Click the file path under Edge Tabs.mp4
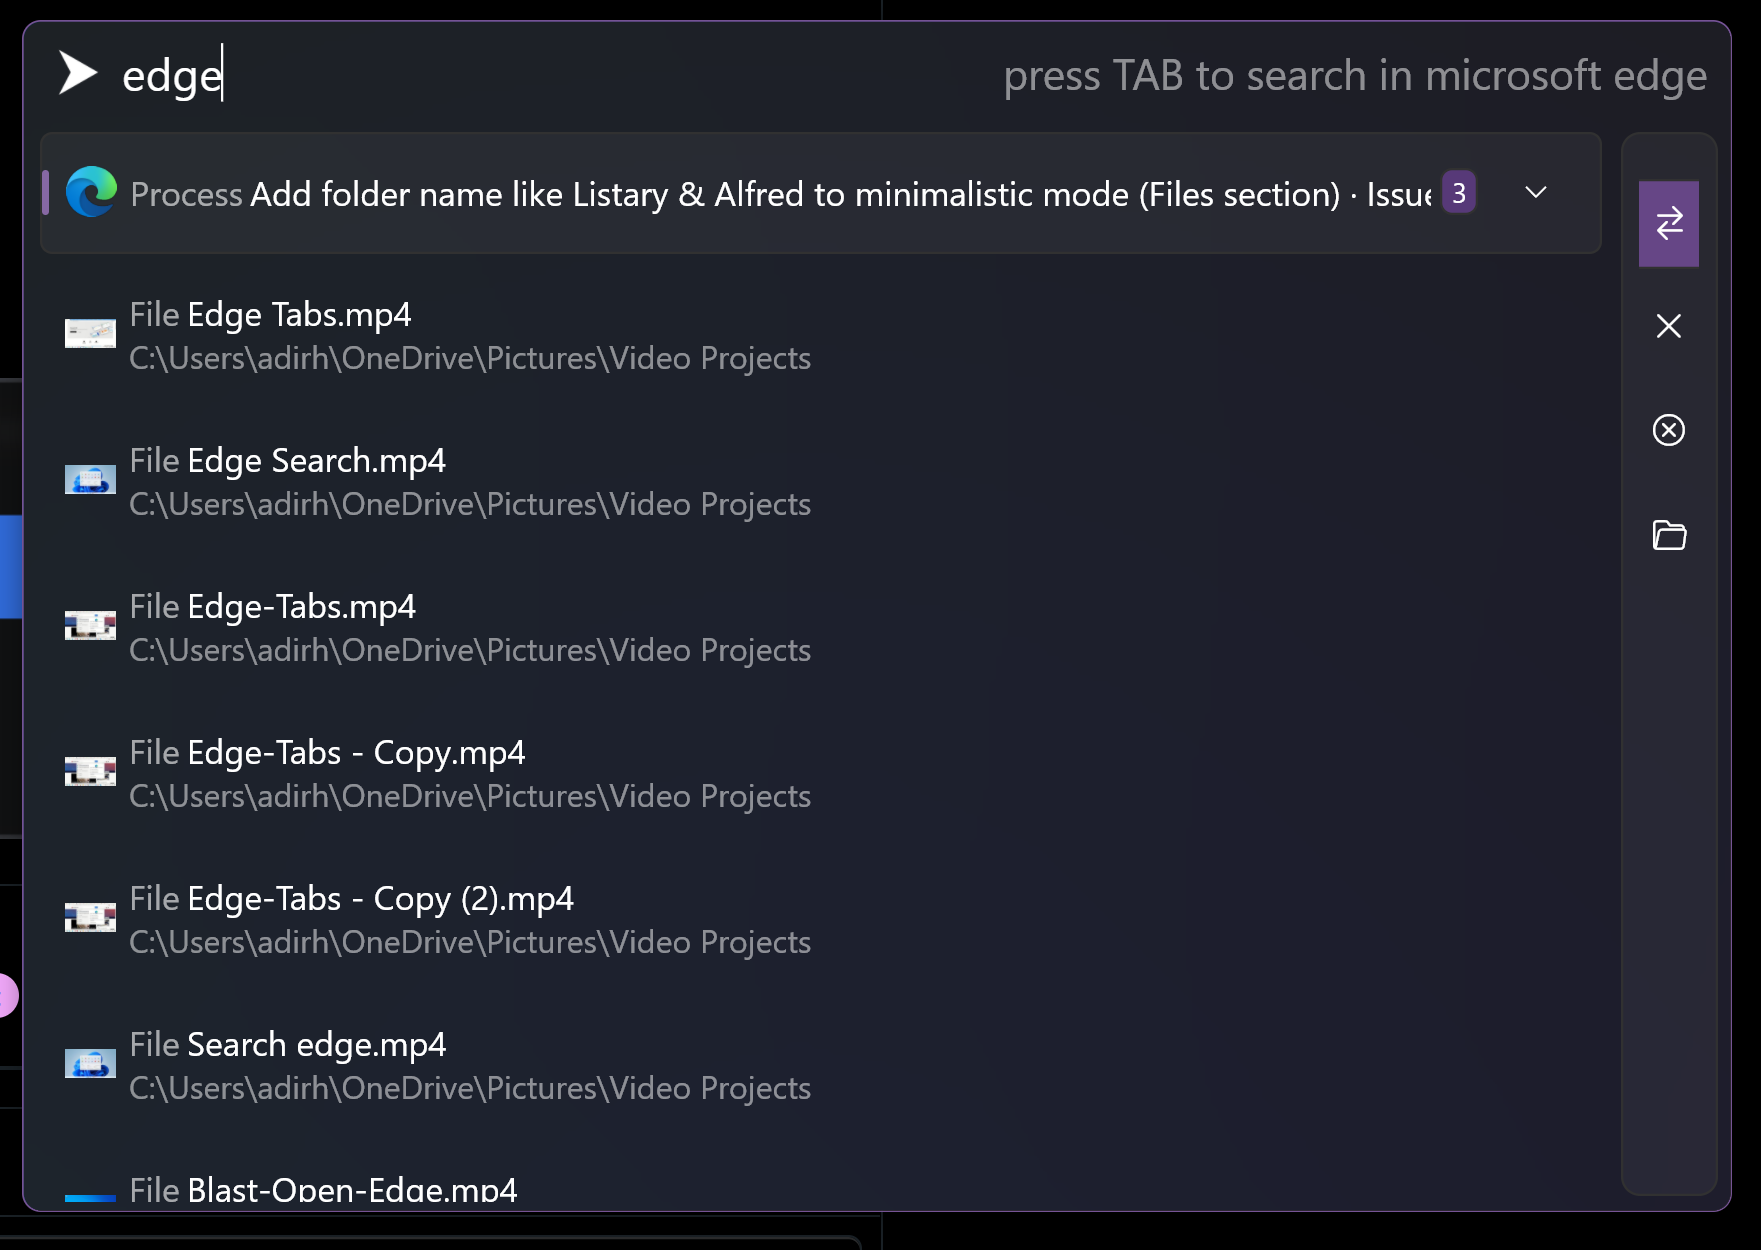1761x1250 pixels. tap(470, 357)
